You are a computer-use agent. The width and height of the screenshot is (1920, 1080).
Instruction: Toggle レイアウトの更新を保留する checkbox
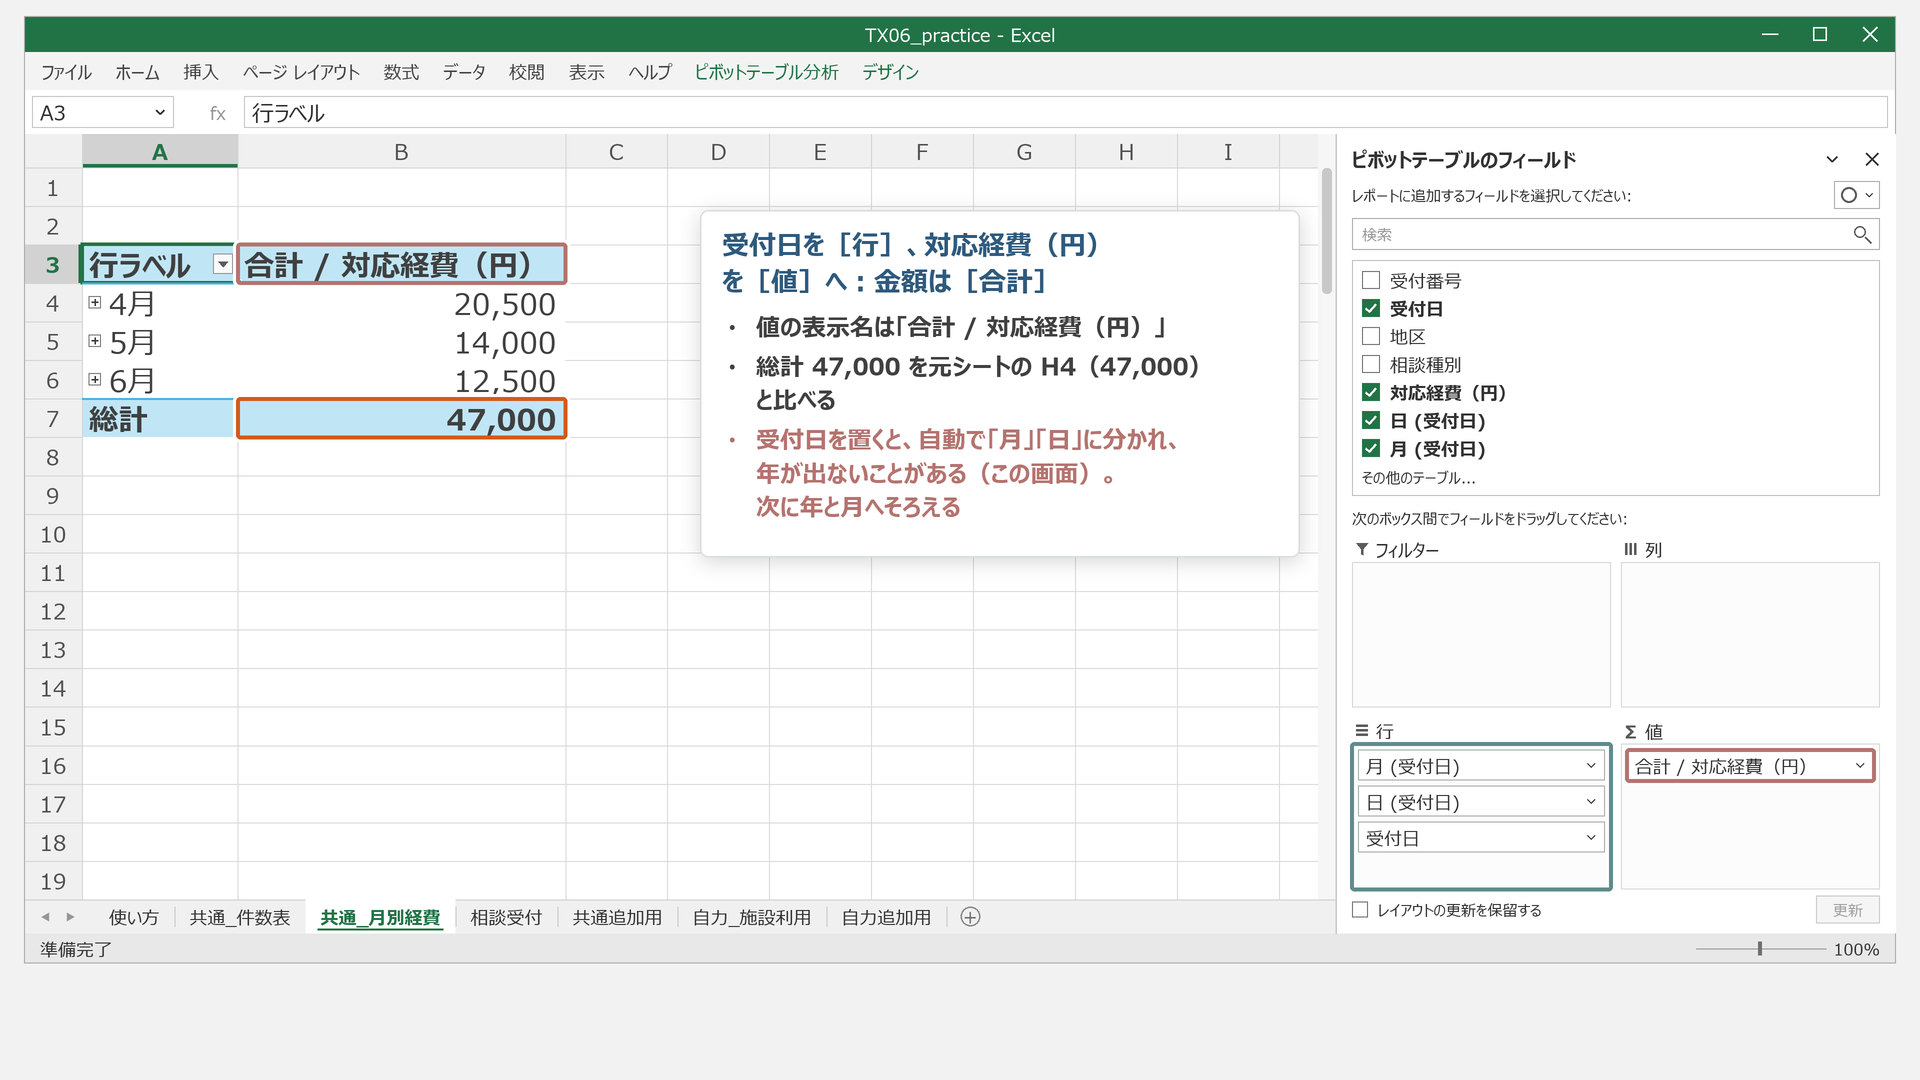tap(1360, 910)
